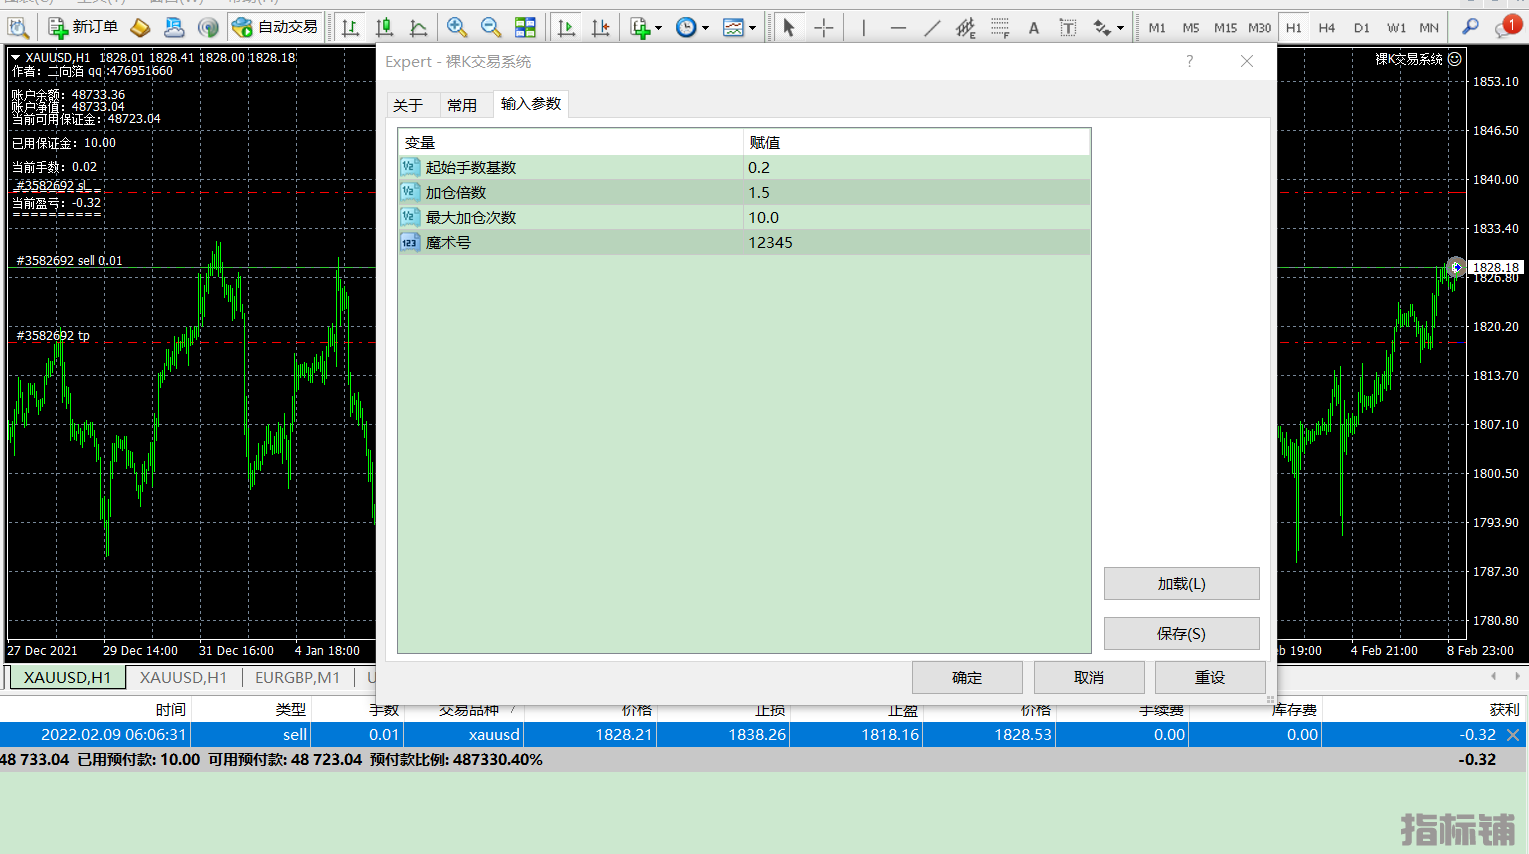
Task: Open the Strategy Tester magnifier icon
Action: 18,28
